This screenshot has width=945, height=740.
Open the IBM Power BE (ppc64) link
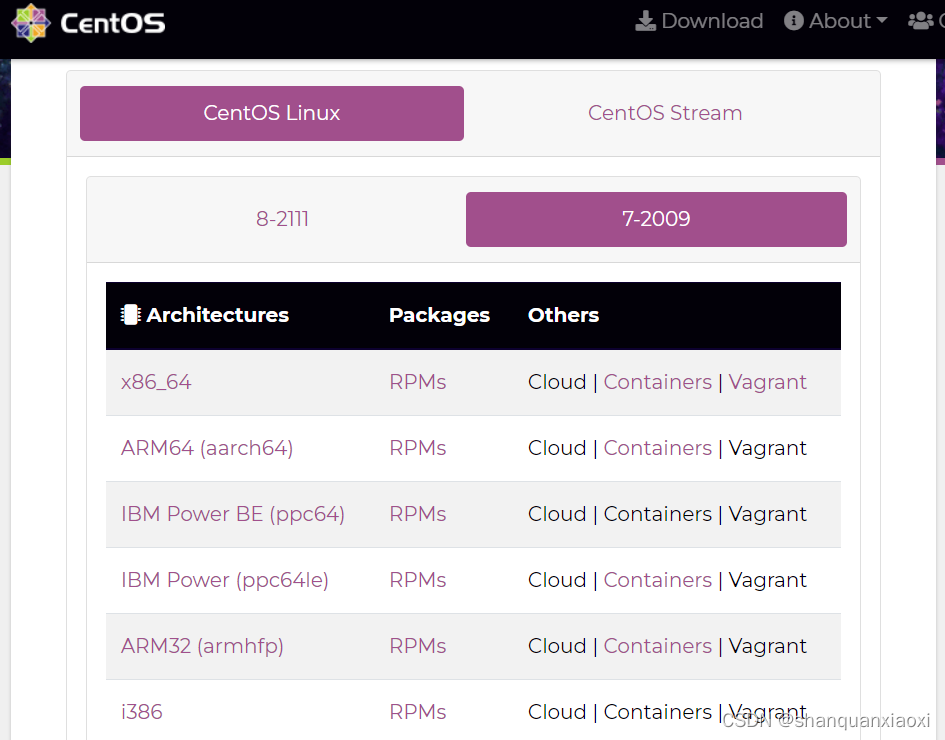click(x=233, y=514)
